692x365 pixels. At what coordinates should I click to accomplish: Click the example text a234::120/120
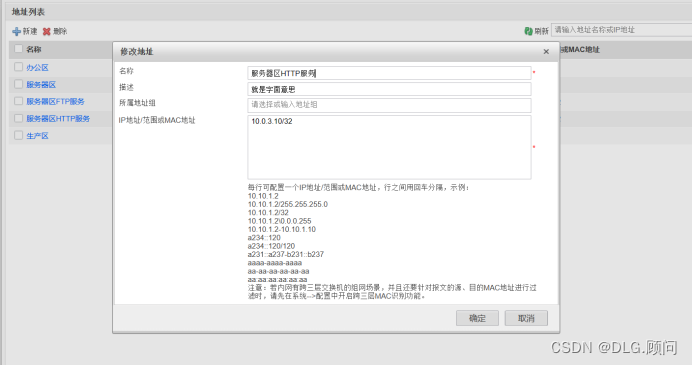click(271, 246)
